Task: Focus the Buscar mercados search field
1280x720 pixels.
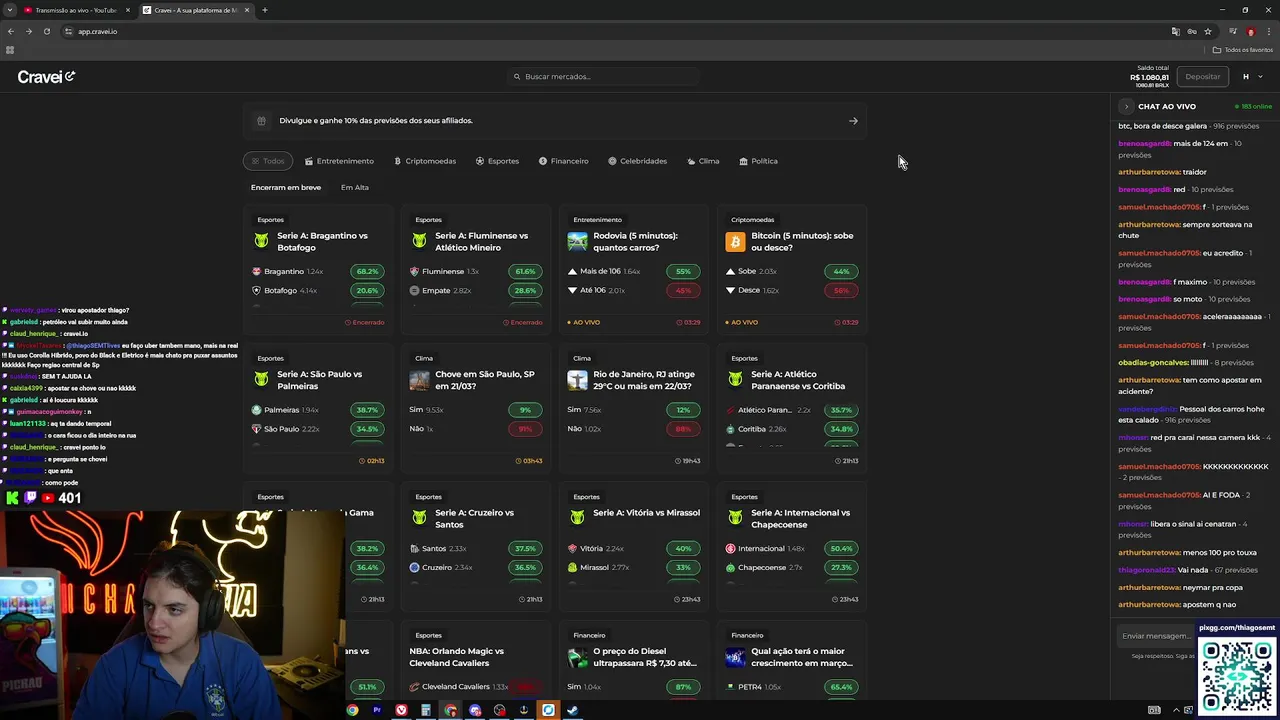Action: pyautogui.click(x=603, y=77)
